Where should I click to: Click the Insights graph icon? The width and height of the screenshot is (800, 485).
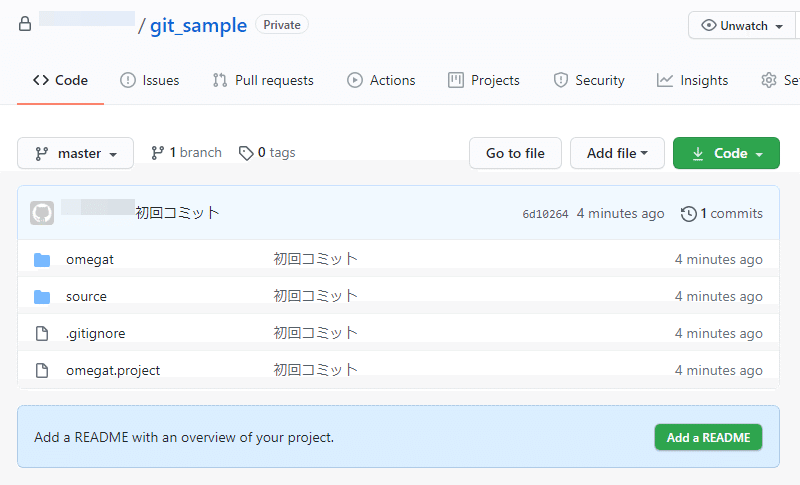coord(665,80)
